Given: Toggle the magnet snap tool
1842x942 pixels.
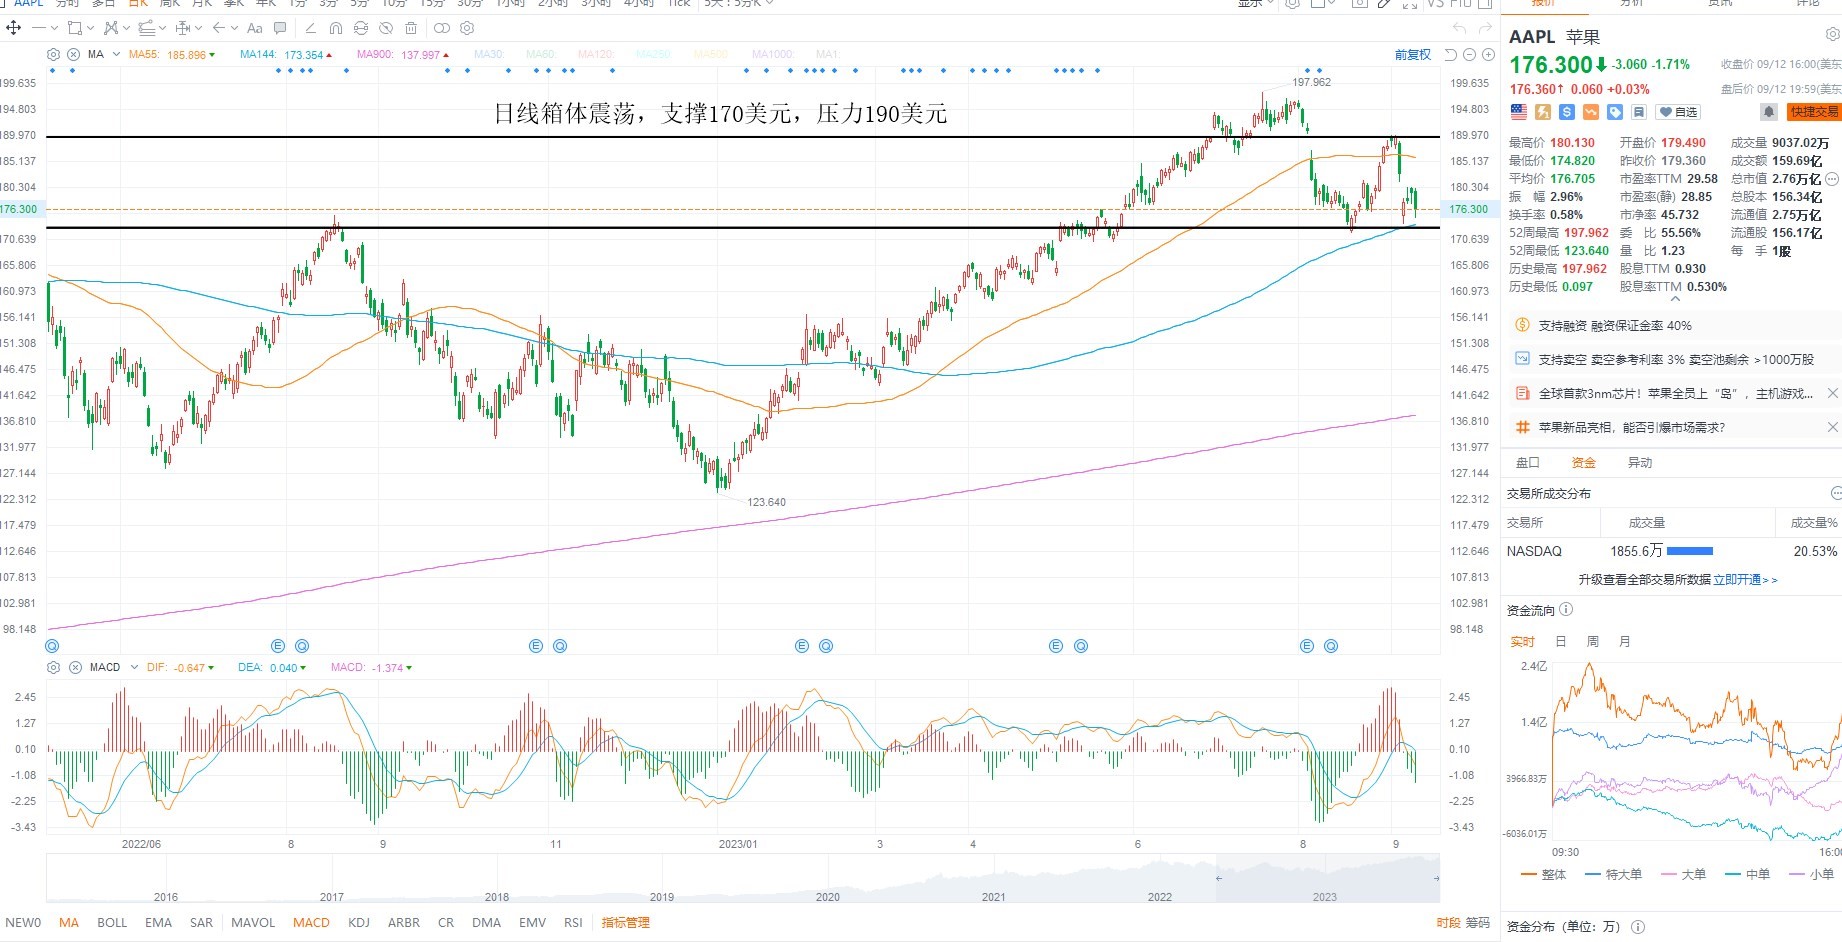Looking at the screenshot, I should (335, 28).
